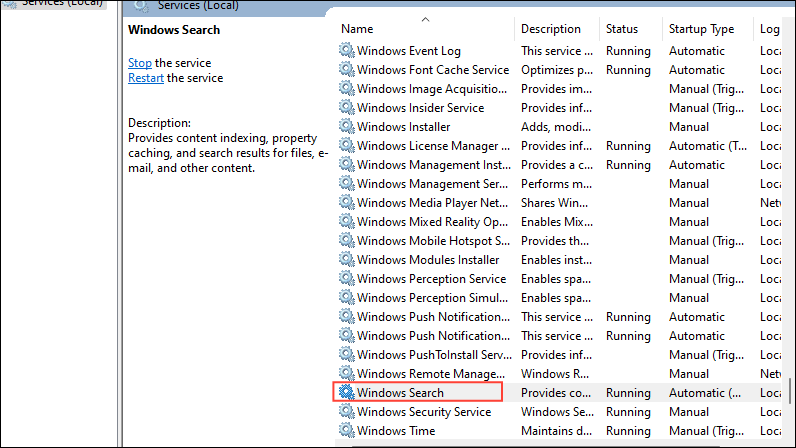Image resolution: width=796 pixels, height=448 pixels.
Task: Click 'Provides co...' description of Windows Search
Action: point(556,393)
